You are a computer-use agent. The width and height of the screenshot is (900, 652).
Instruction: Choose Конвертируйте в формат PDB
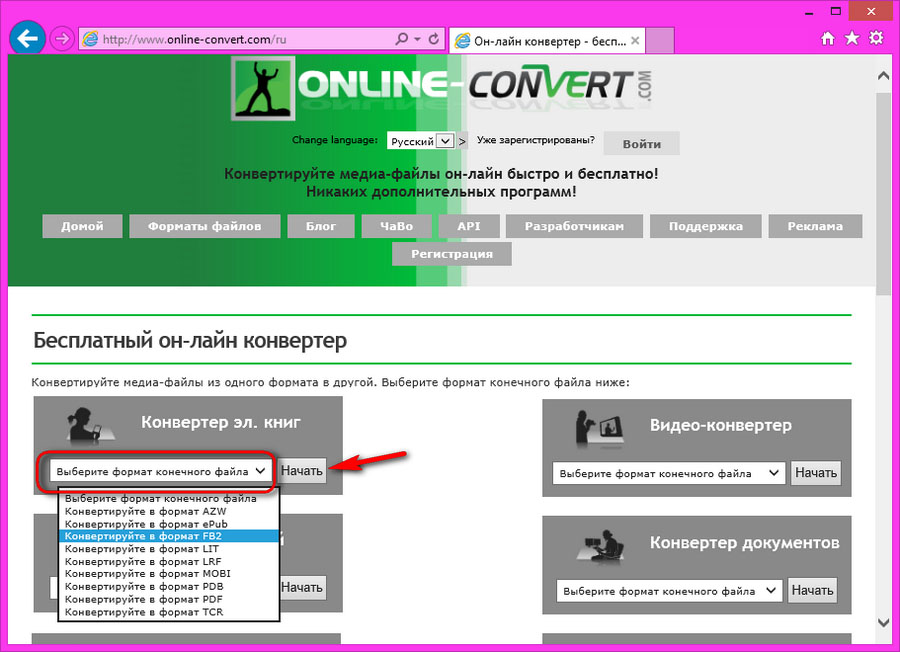pos(169,587)
